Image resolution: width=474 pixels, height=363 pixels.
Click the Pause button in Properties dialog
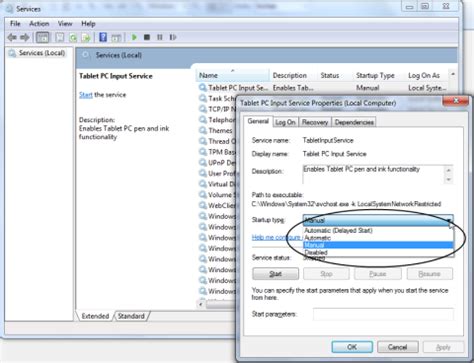378,274
